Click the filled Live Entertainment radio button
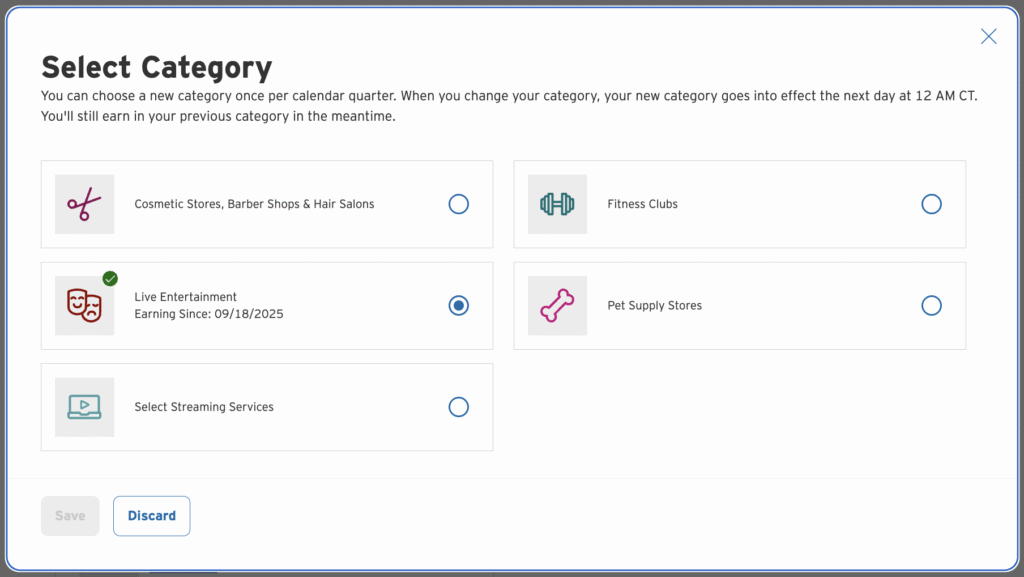 pos(458,306)
